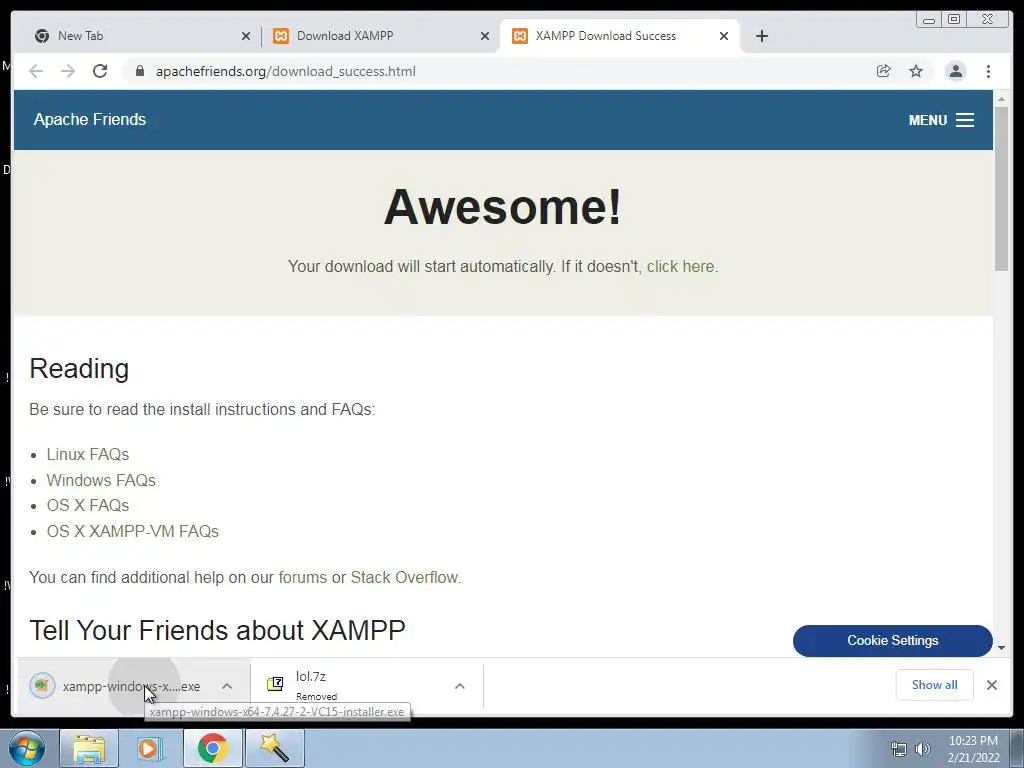Click the padlock site info icon

coord(139,71)
